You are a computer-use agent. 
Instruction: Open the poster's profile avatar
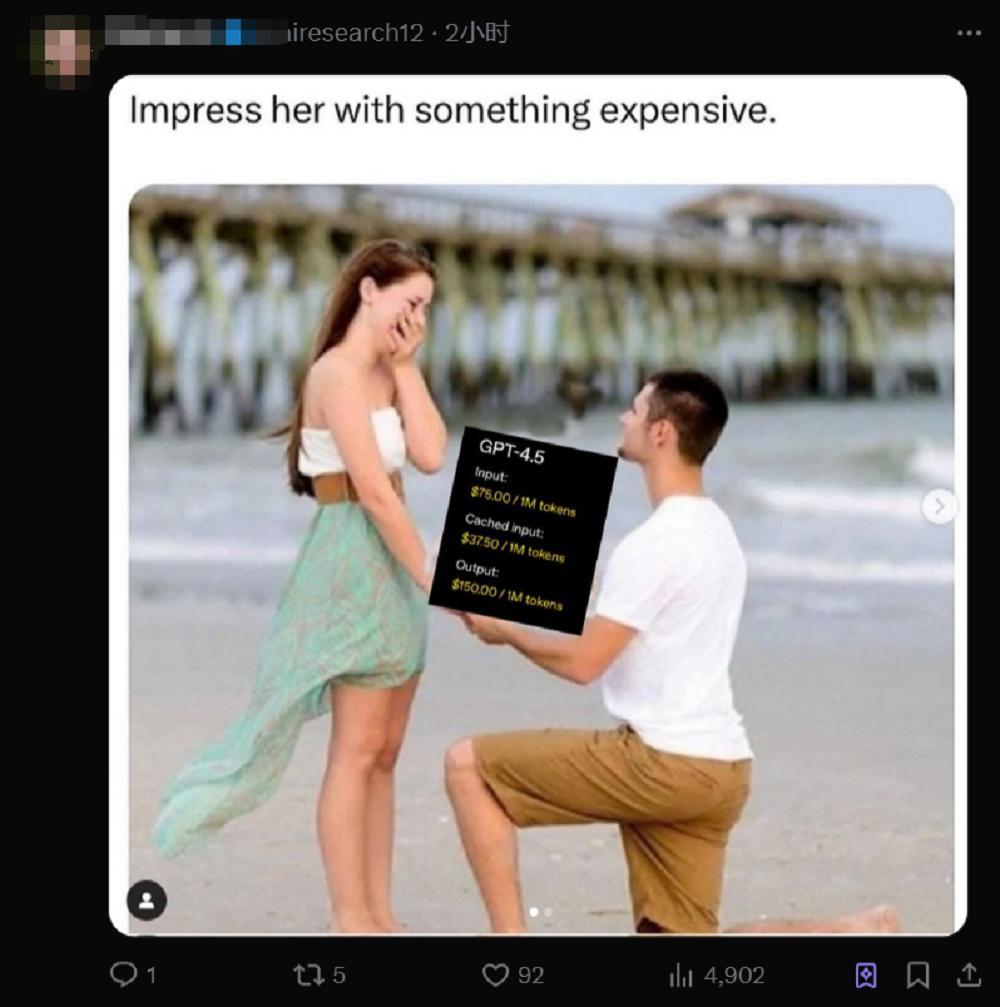[66, 50]
